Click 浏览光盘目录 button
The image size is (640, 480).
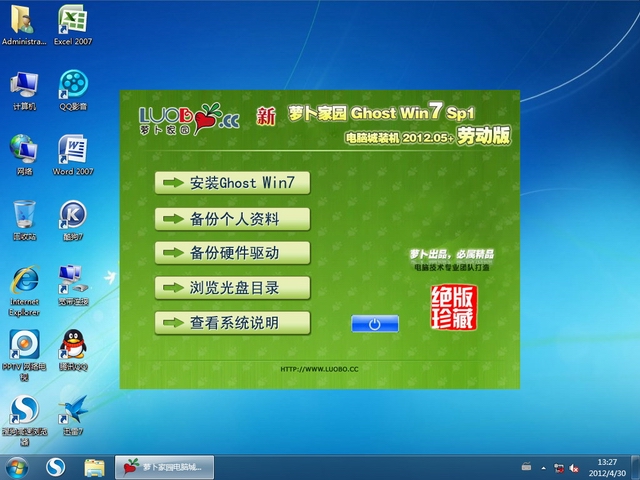[x=232, y=288]
